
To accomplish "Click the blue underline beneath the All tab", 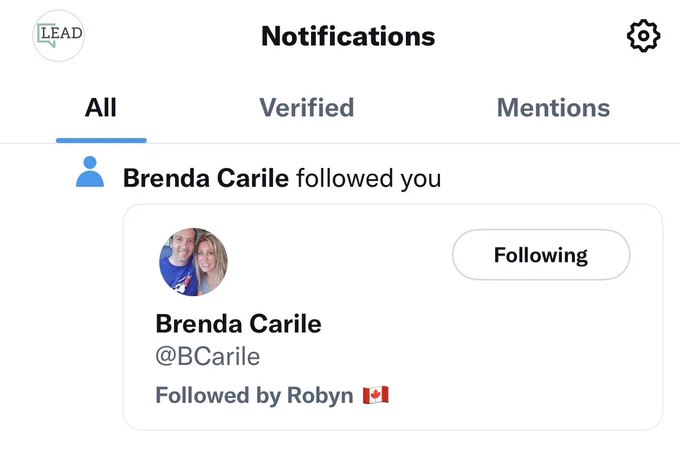I will [x=101, y=140].
